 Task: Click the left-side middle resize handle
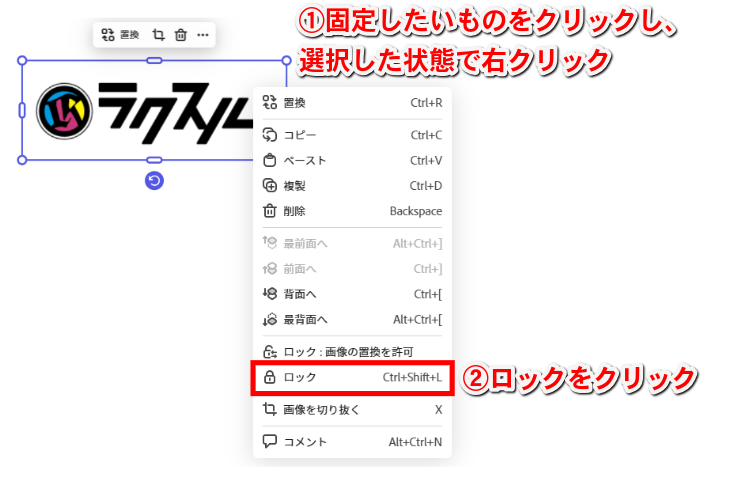click(22, 110)
